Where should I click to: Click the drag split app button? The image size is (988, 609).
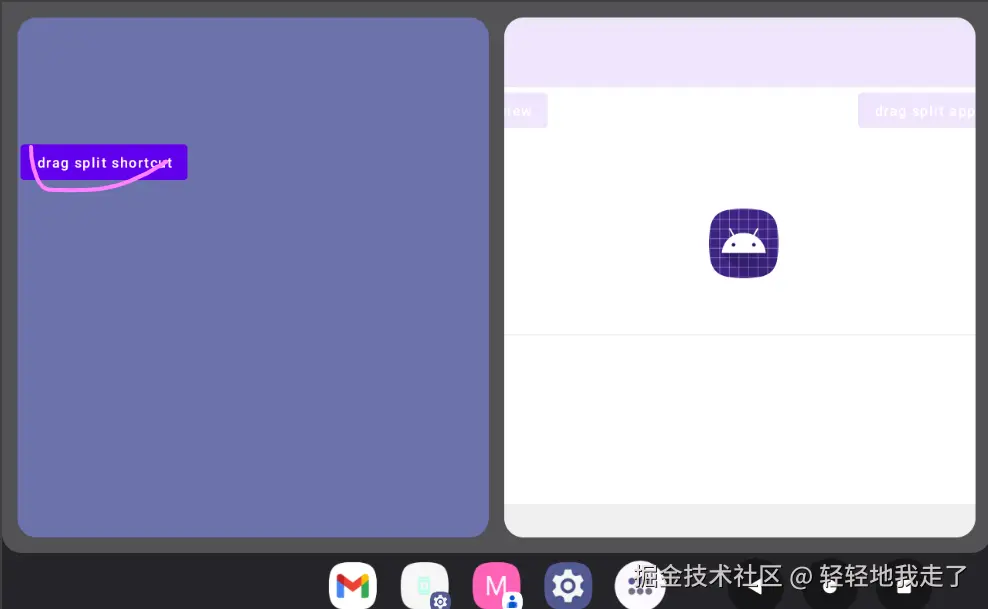pos(917,111)
